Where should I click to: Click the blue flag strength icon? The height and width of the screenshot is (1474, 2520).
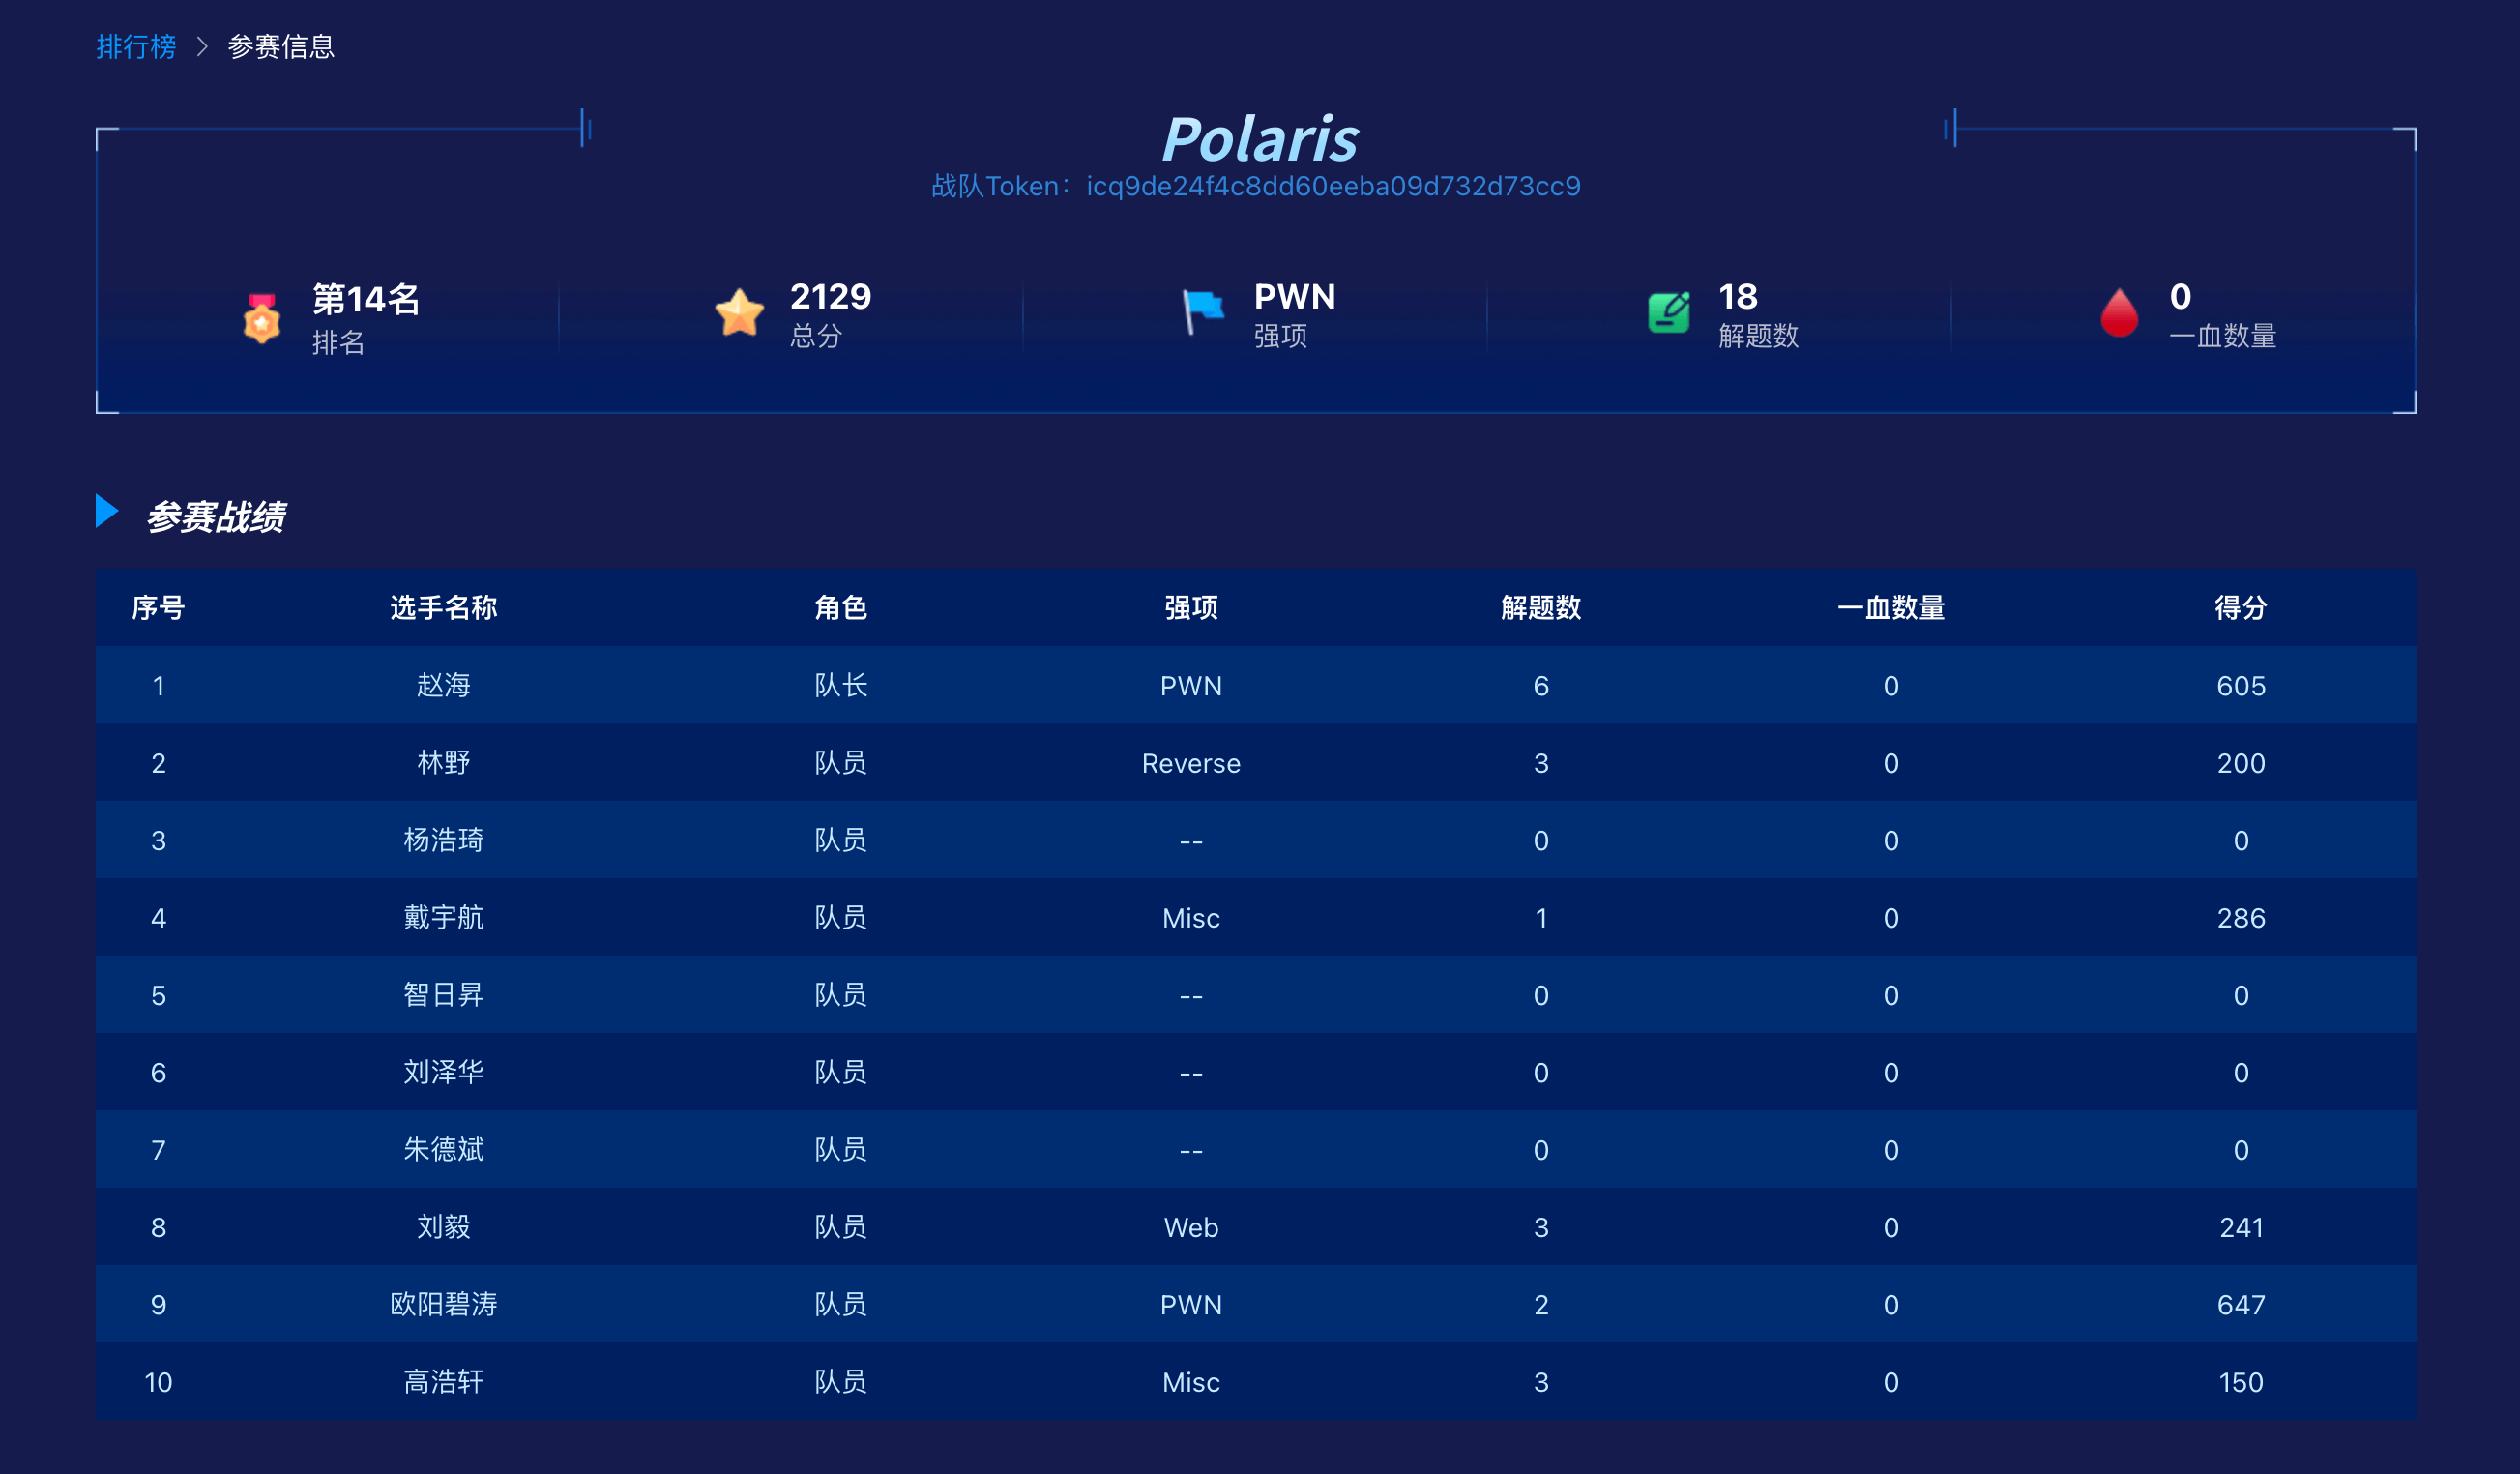(1202, 312)
